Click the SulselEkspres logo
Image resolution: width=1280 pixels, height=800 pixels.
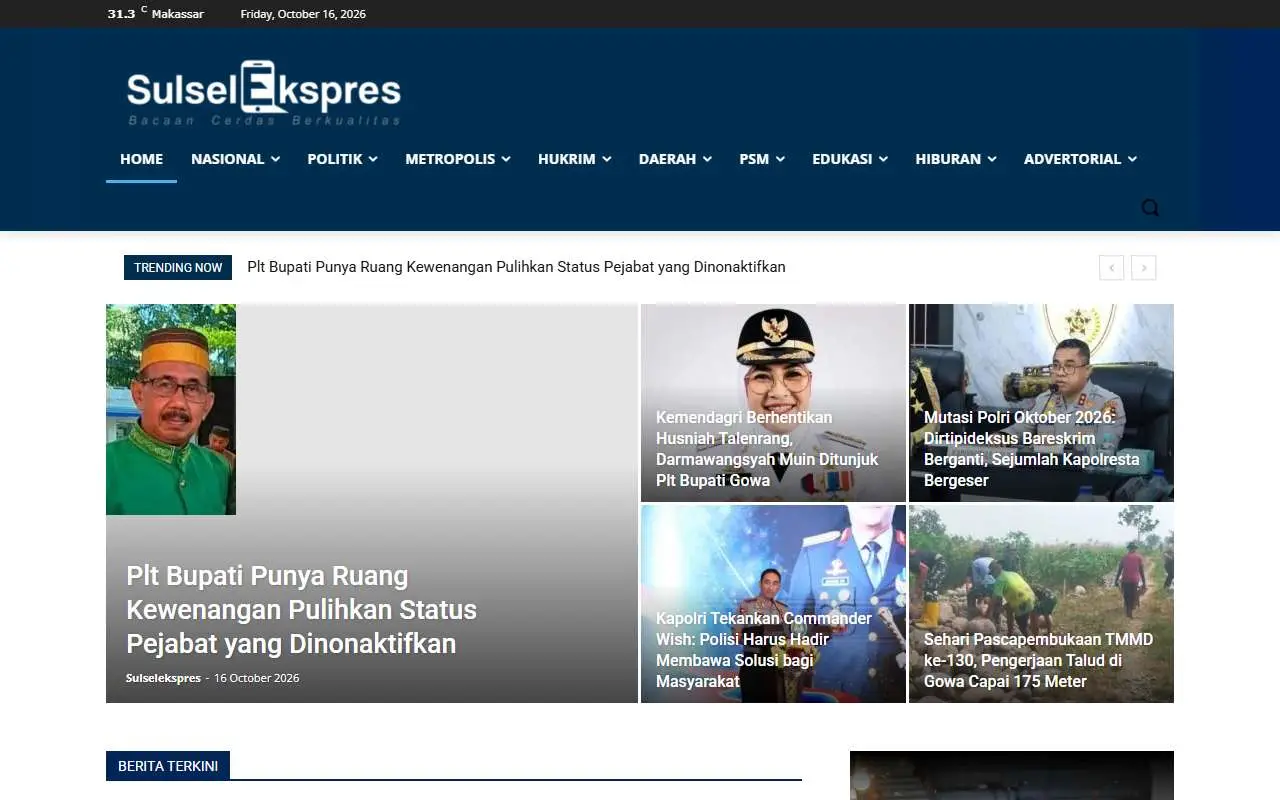tap(264, 93)
